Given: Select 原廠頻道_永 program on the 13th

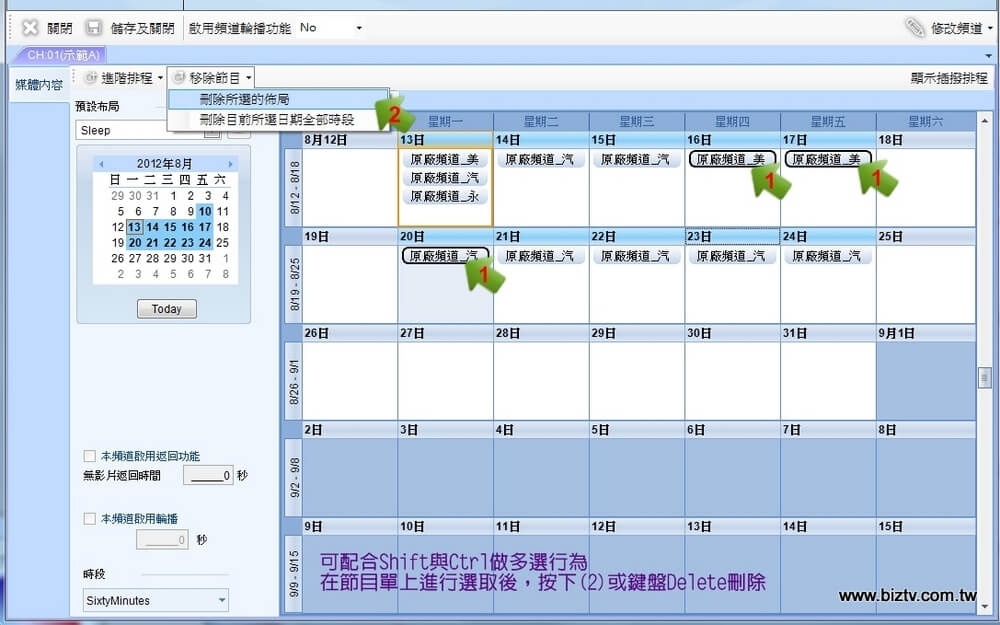Looking at the screenshot, I should [x=445, y=197].
